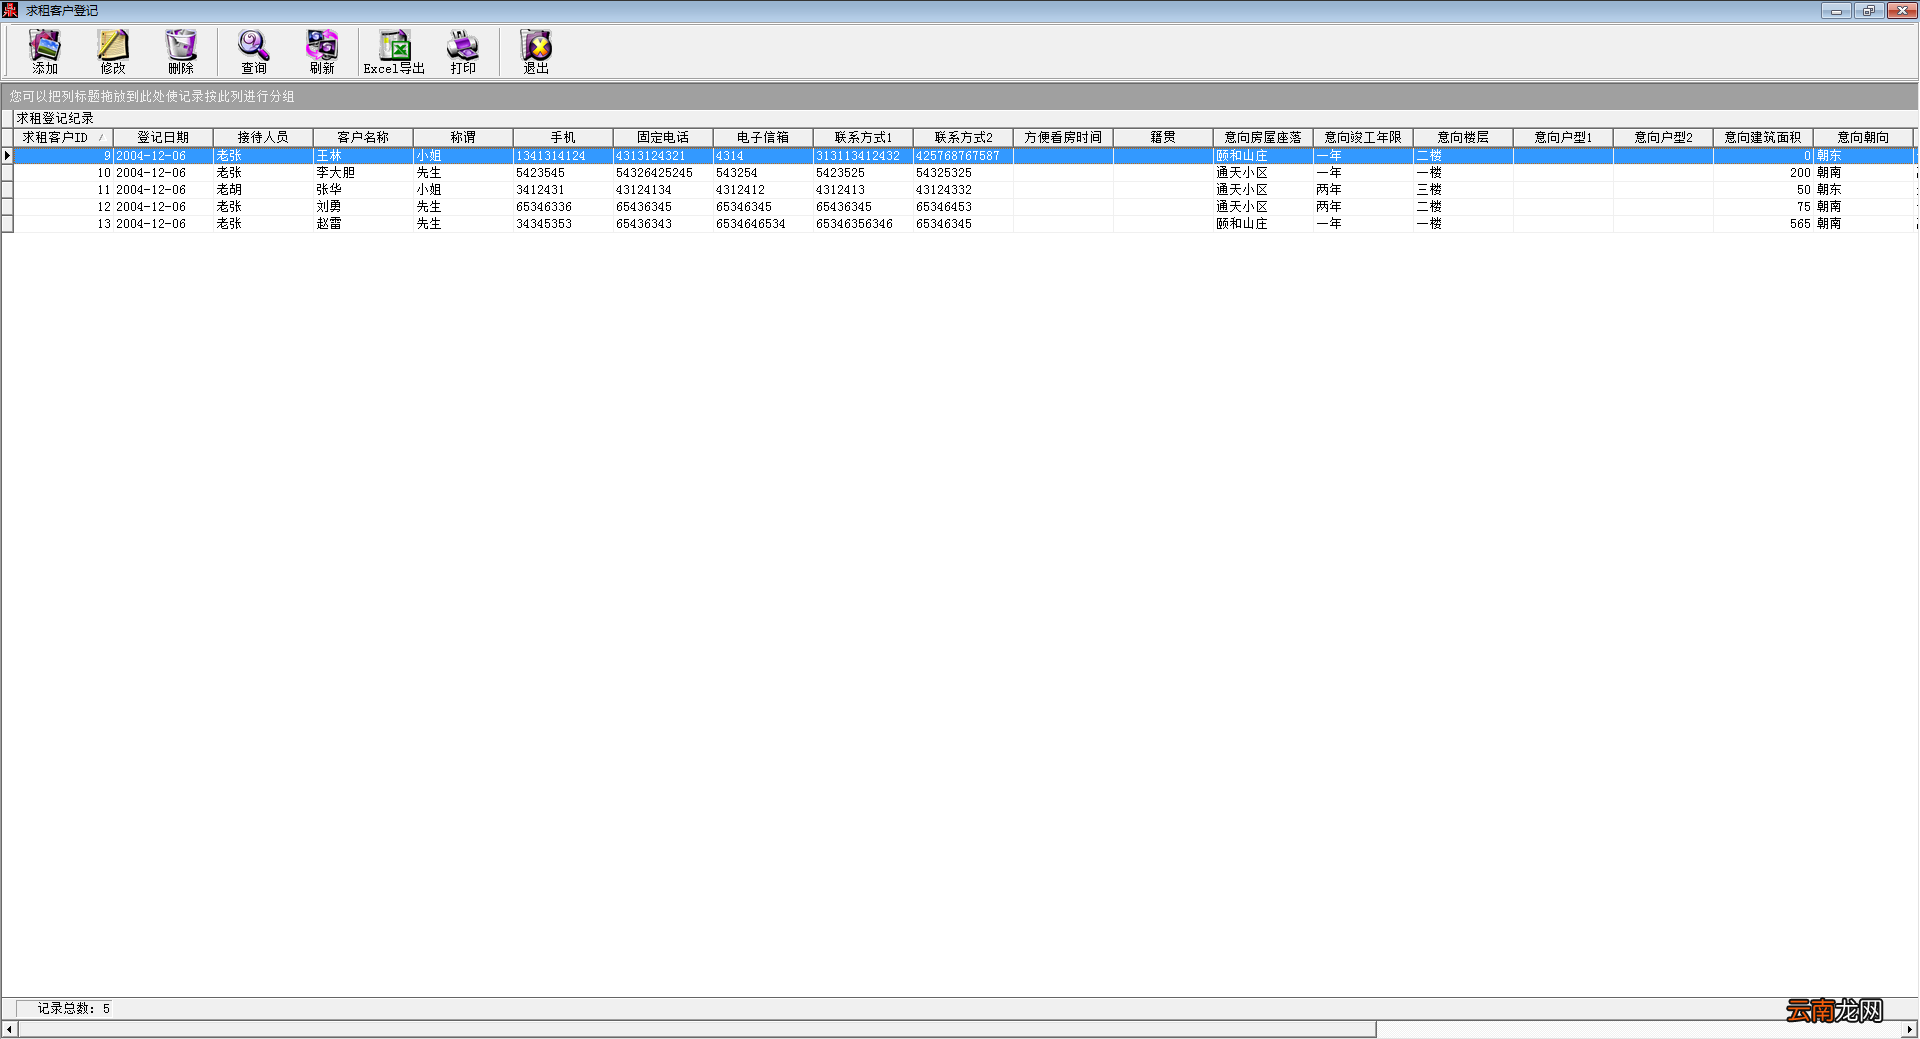This screenshot has width=1920, height=1039.
Task: Click the 意向楼层 column header
Action: [x=1463, y=137]
